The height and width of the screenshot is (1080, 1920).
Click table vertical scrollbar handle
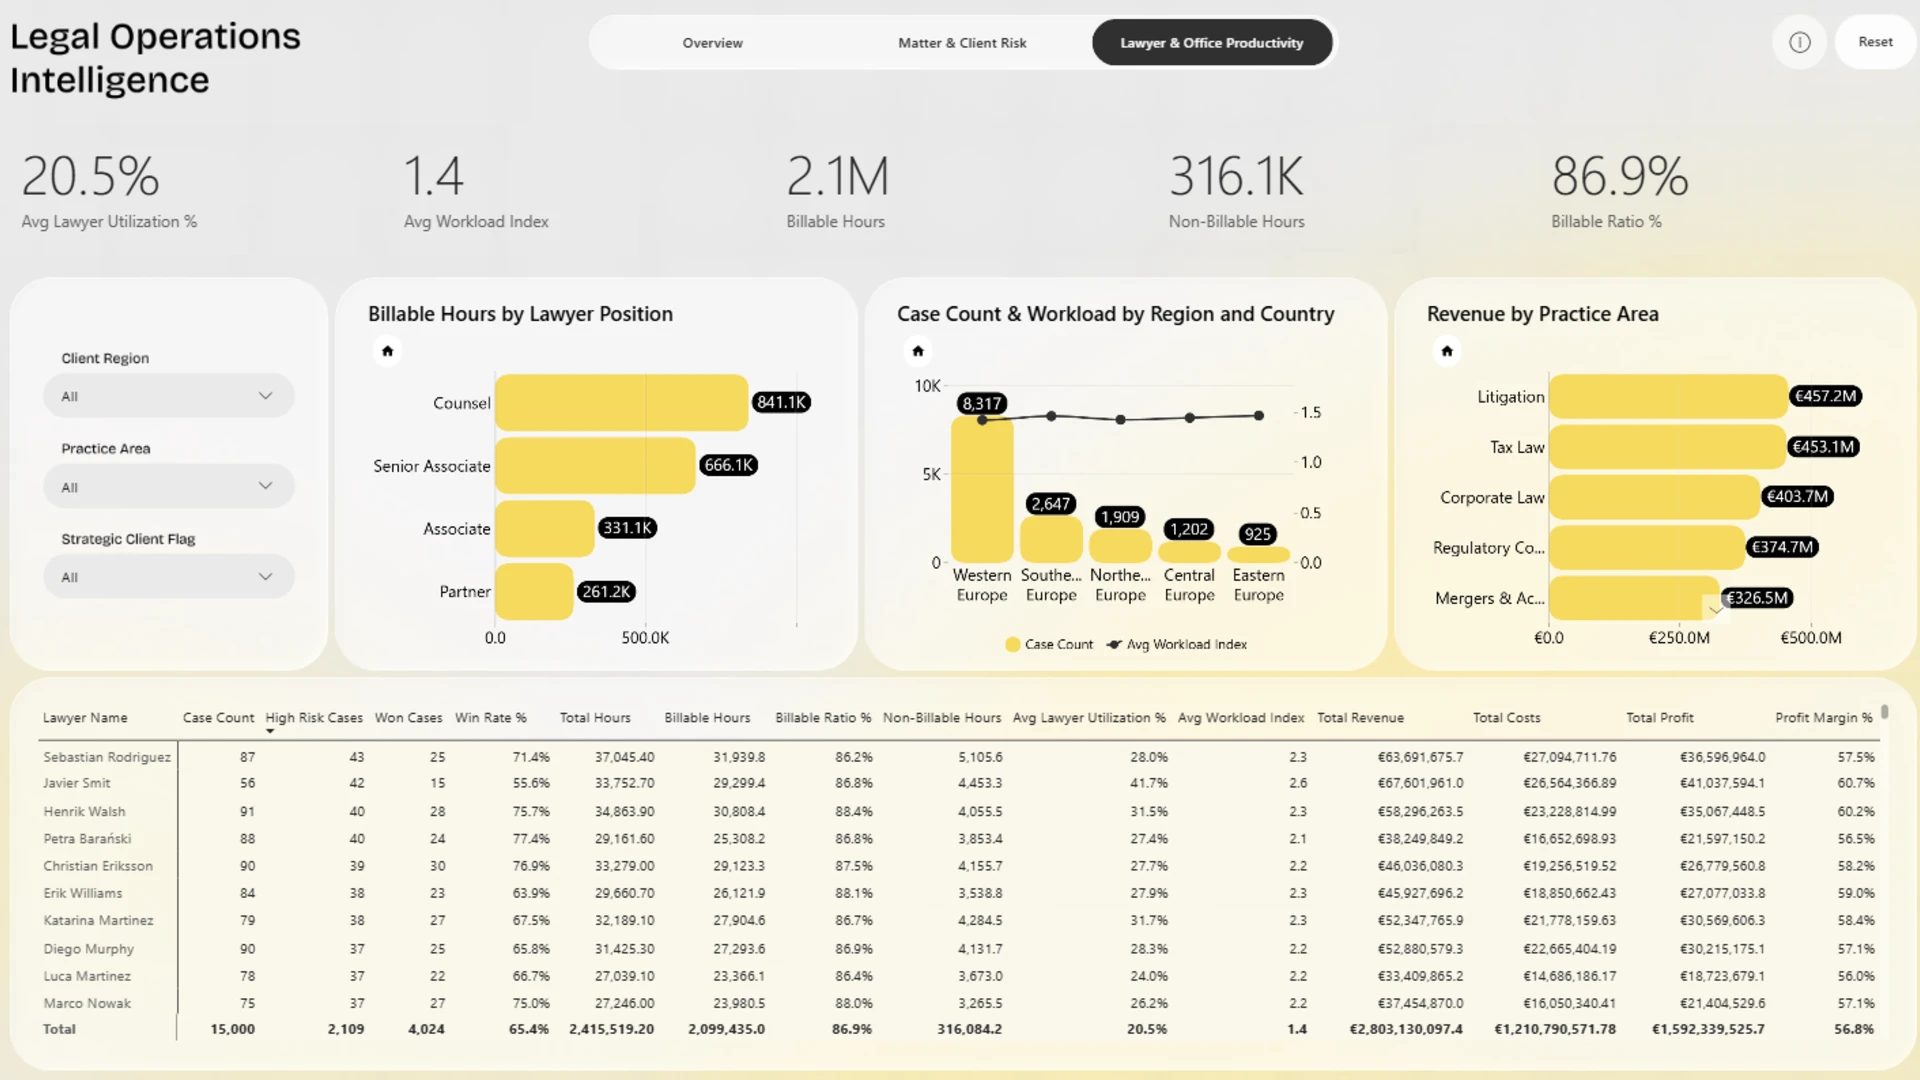point(1884,712)
